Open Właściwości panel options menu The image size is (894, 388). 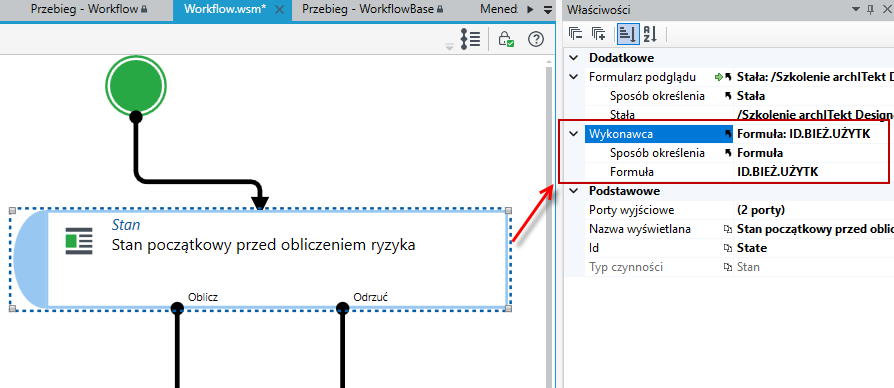[x=855, y=9]
